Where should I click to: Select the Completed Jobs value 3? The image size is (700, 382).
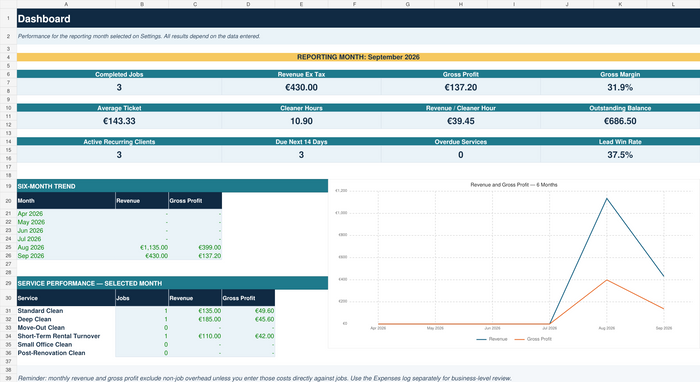(x=119, y=87)
